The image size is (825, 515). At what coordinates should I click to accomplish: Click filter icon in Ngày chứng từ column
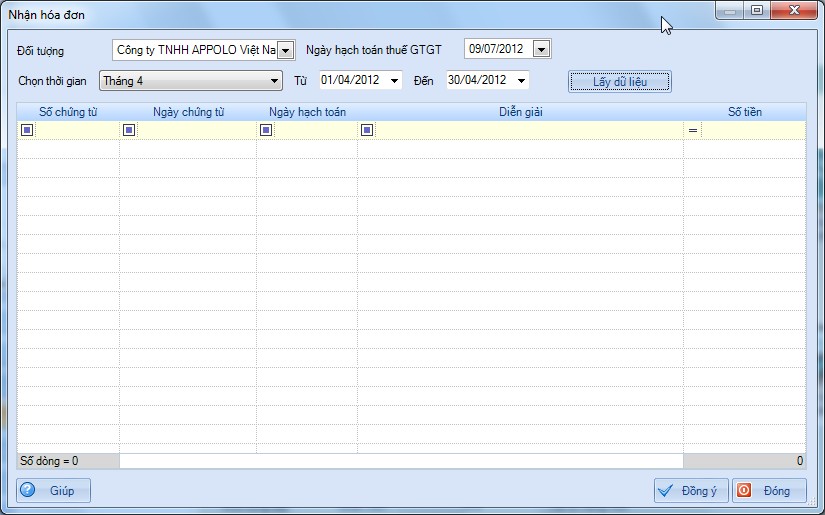click(129, 130)
